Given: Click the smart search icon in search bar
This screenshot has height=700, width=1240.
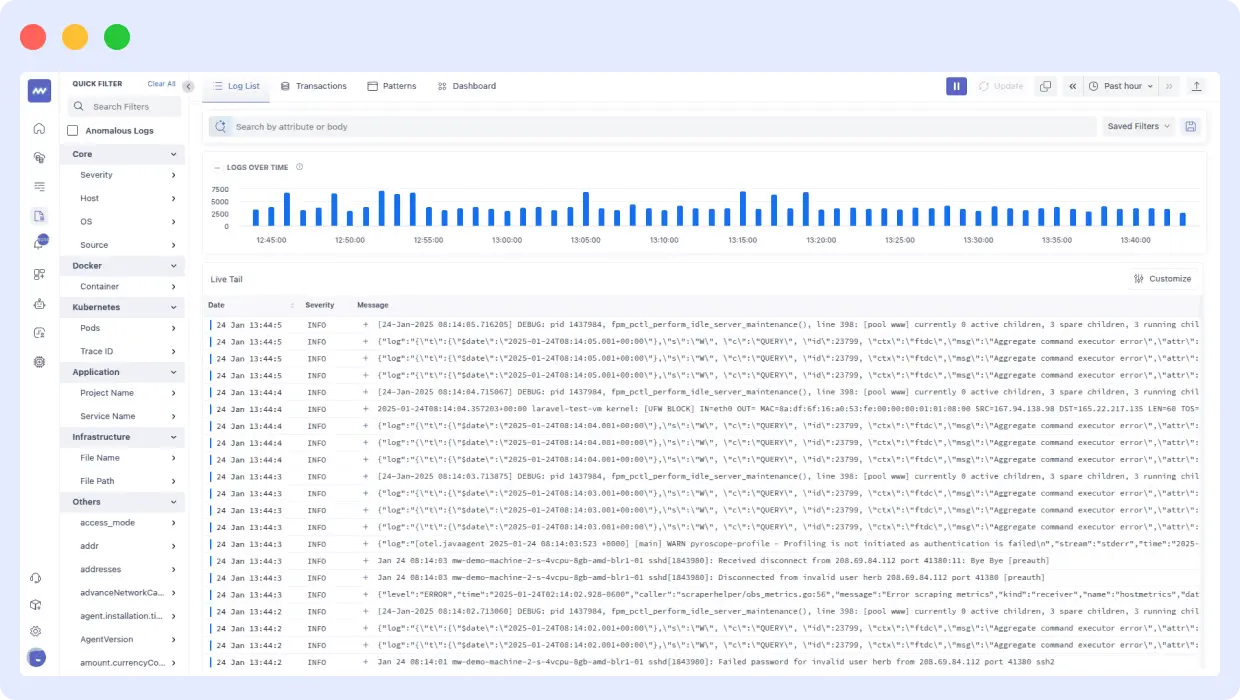Looking at the screenshot, I should [x=221, y=126].
